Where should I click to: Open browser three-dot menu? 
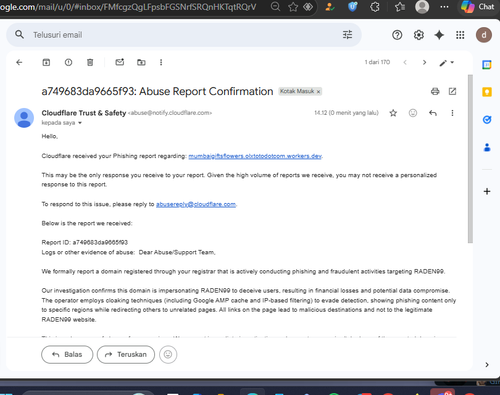pyautogui.click(x=444, y=7)
